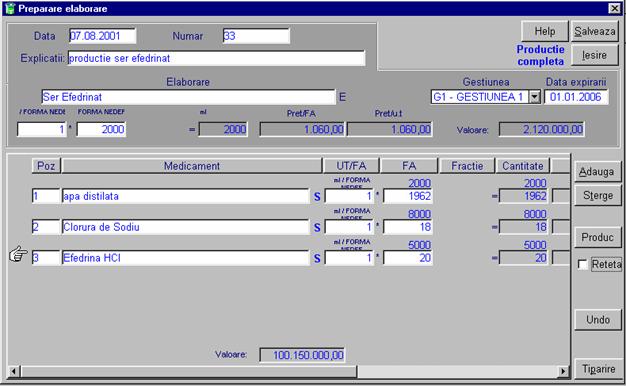Click the Tiparire button
The image size is (626, 386).
(x=598, y=369)
